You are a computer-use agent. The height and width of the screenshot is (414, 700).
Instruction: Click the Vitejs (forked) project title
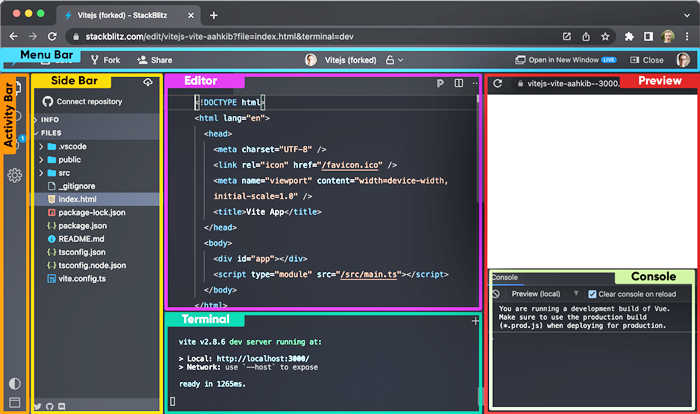coord(350,60)
